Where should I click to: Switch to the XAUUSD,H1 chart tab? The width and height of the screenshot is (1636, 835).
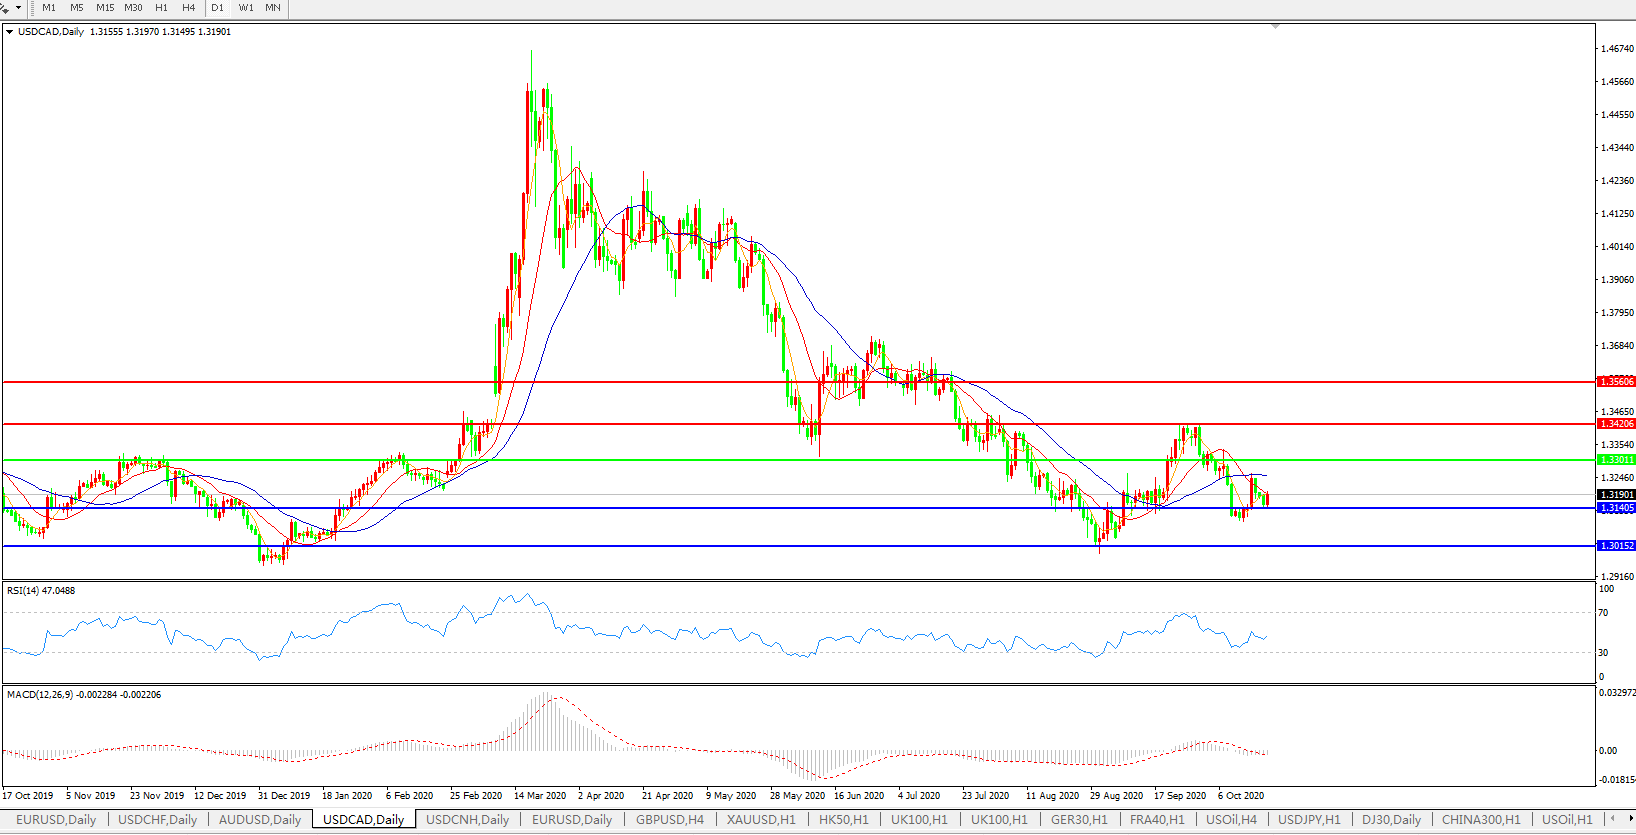coord(761,820)
